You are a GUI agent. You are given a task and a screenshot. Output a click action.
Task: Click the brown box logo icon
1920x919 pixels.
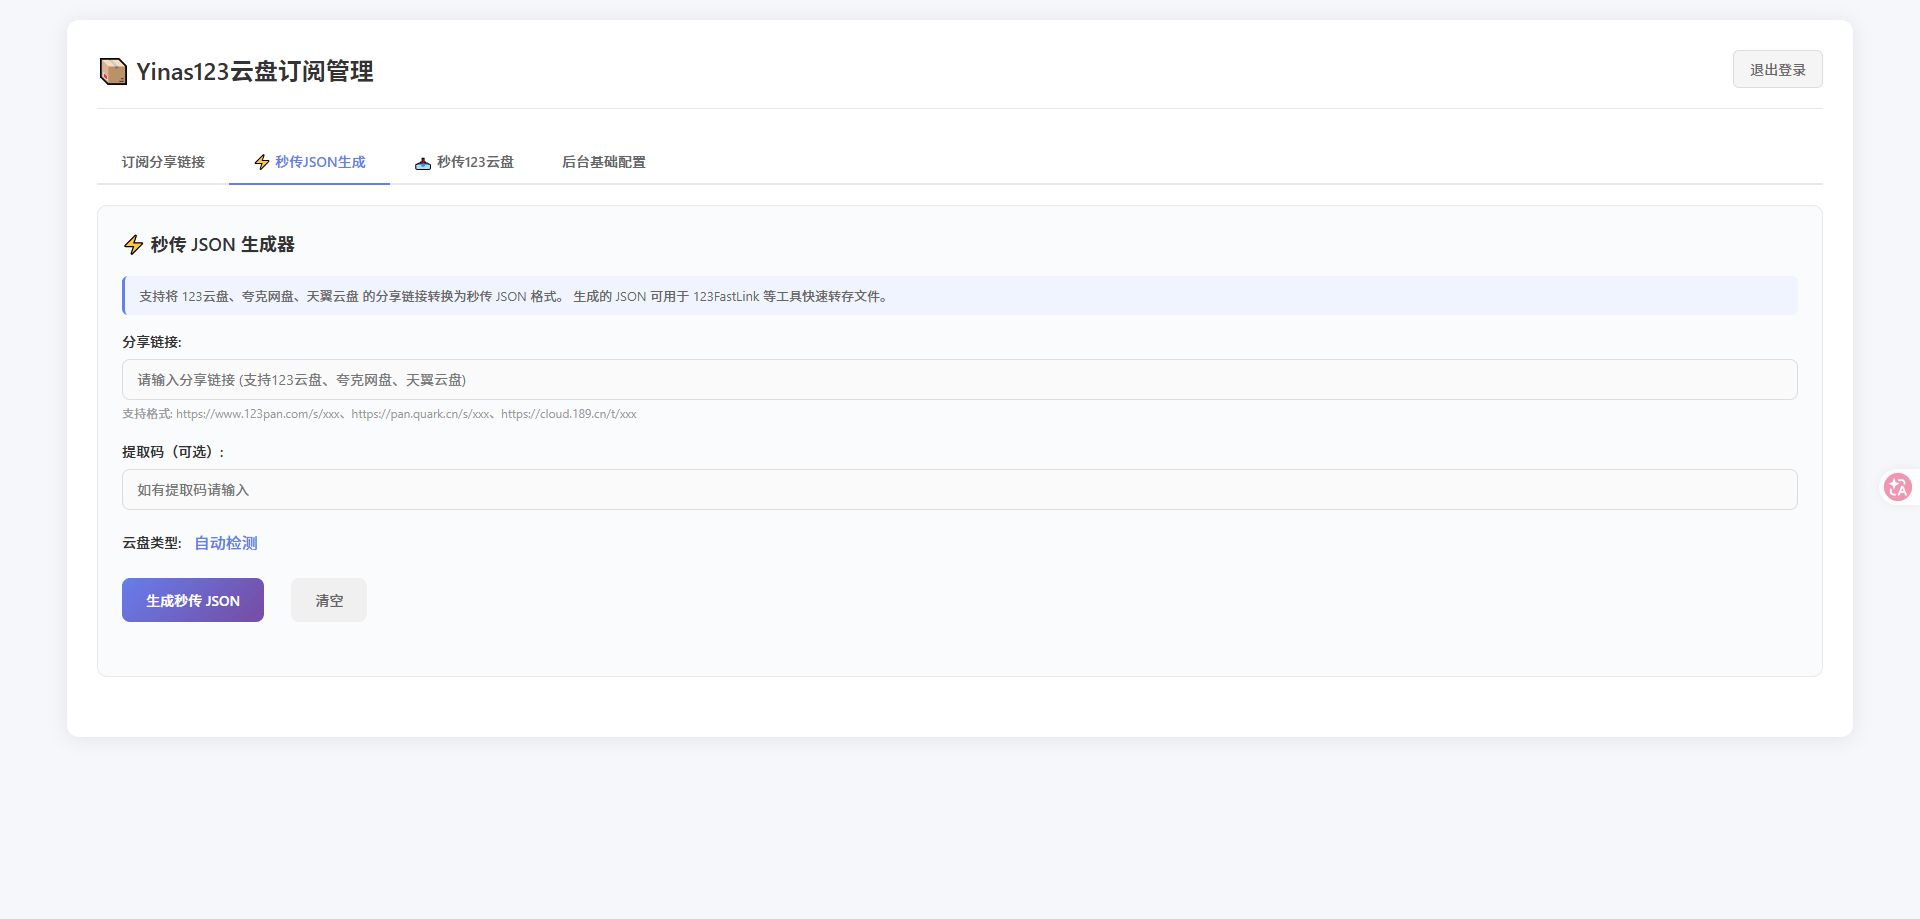[113, 71]
